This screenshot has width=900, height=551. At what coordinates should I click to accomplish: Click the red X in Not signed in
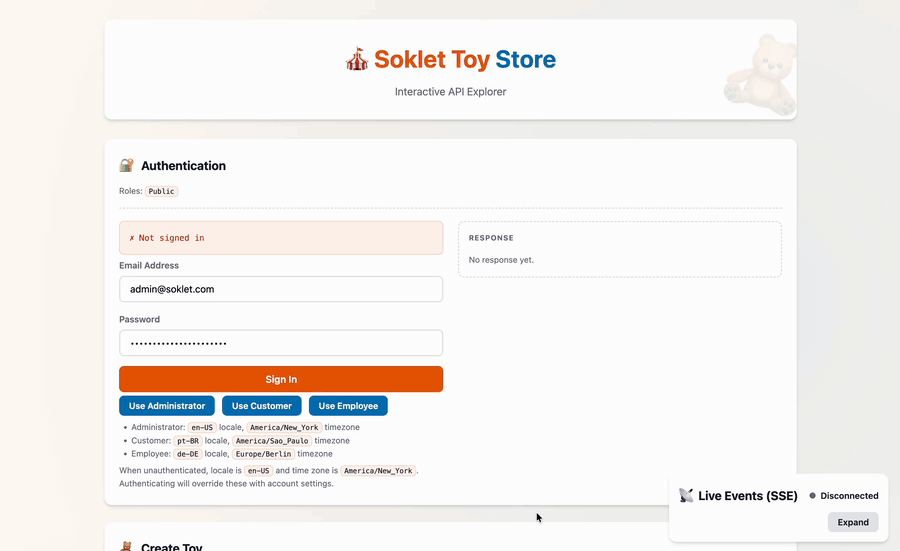click(x=132, y=238)
